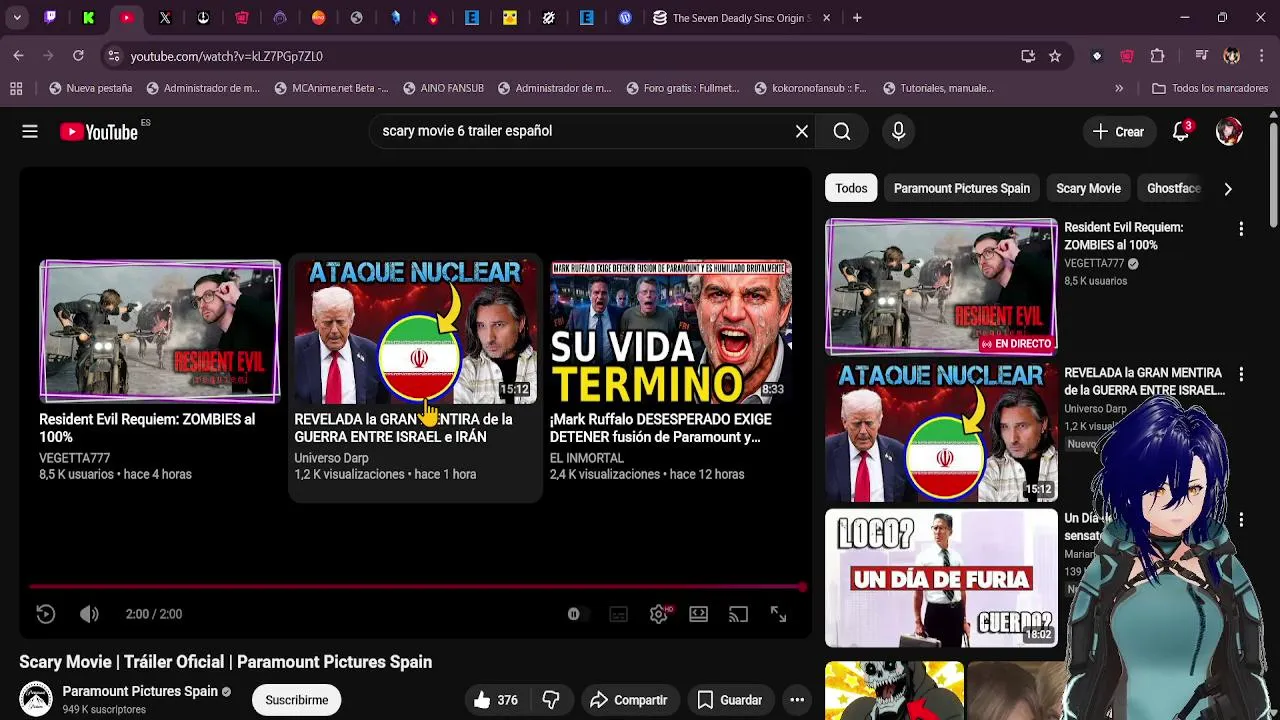Click the video progress bar

click(x=416, y=587)
